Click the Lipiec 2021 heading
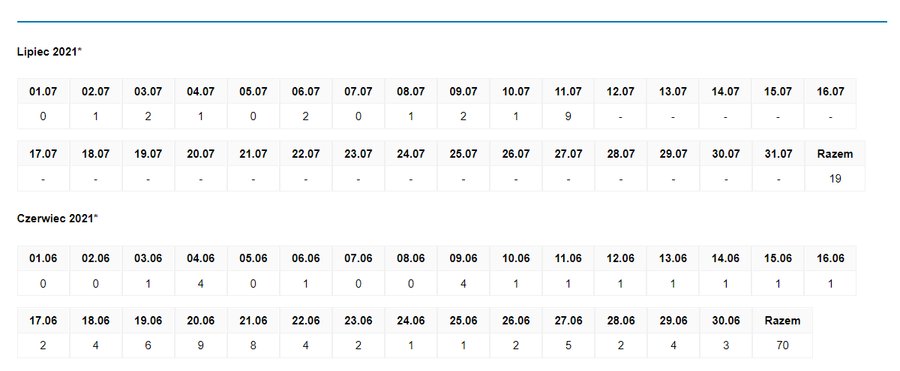 tap(50, 52)
